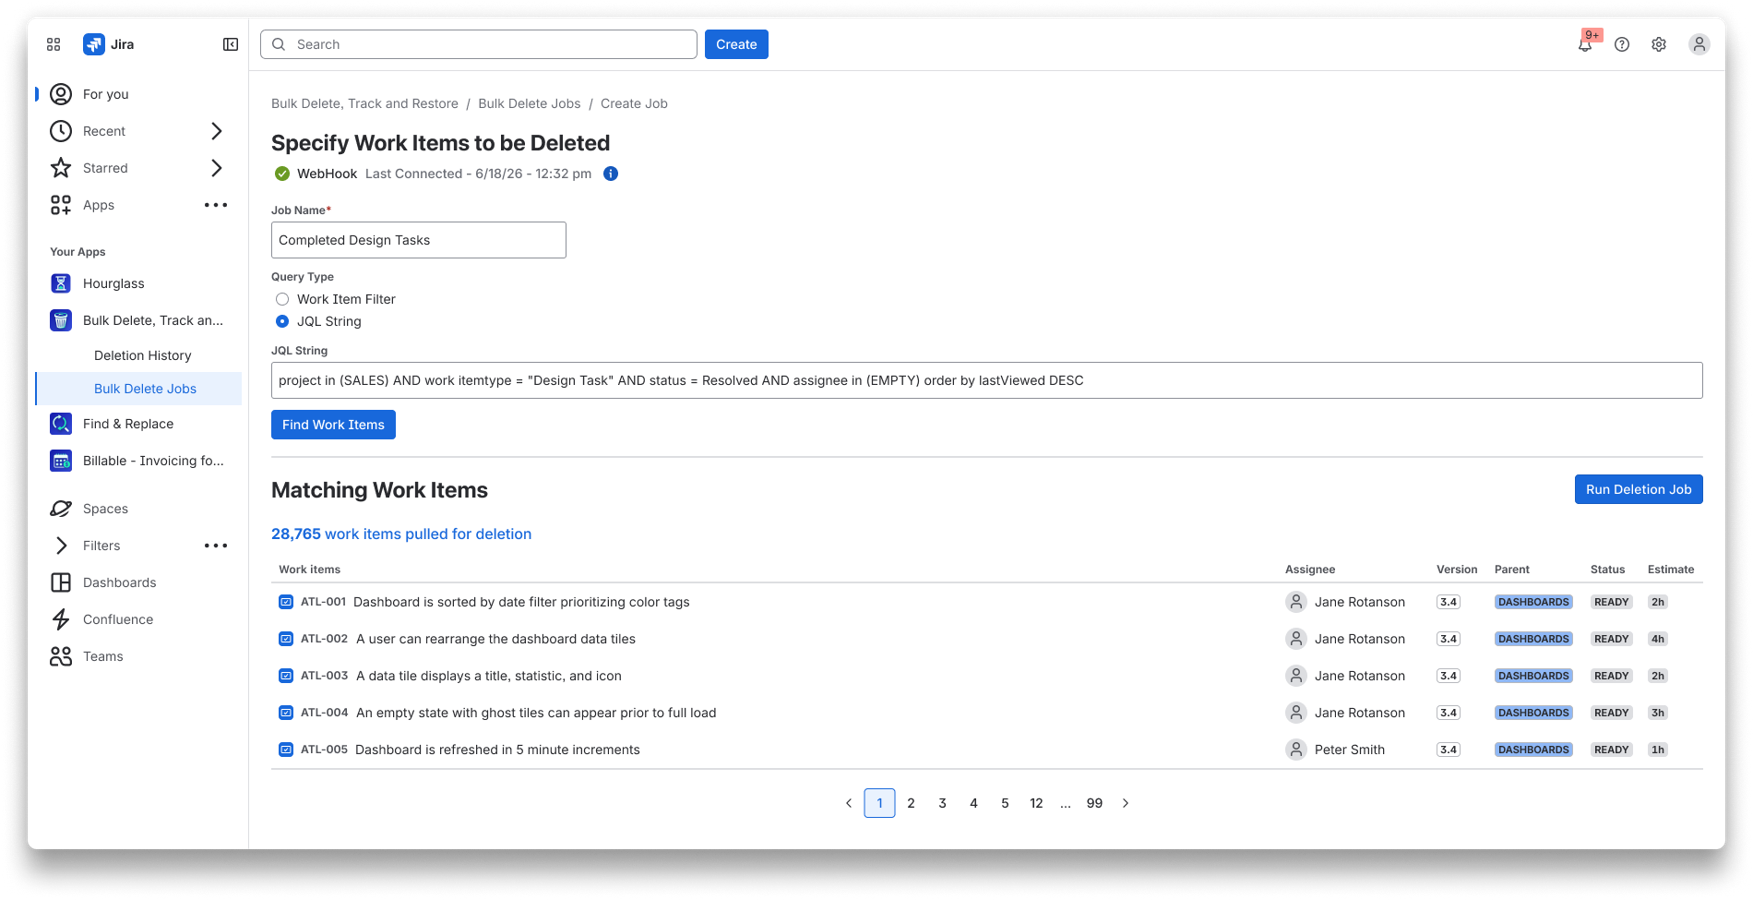The width and height of the screenshot is (1753, 900).
Task: Click the WebHook info icon
Action: click(x=611, y=174)
